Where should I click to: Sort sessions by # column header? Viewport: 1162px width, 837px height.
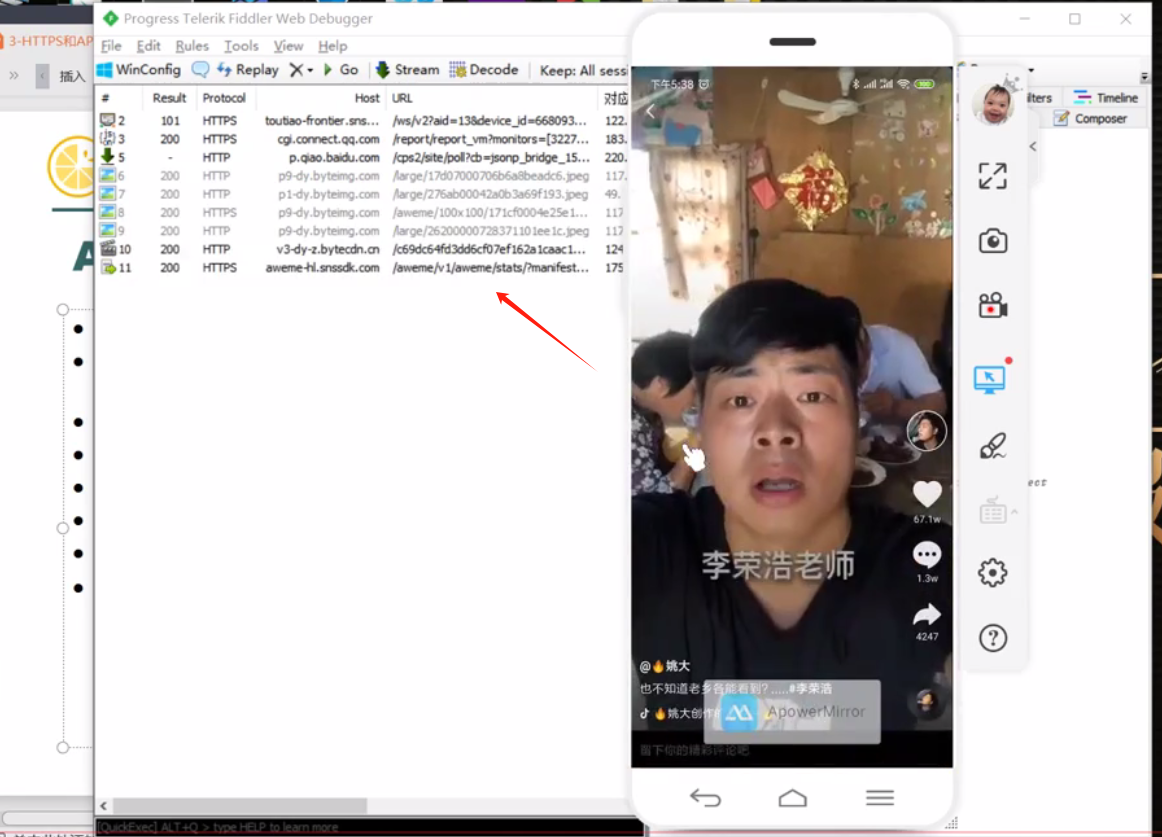click(x=106, y=98)
